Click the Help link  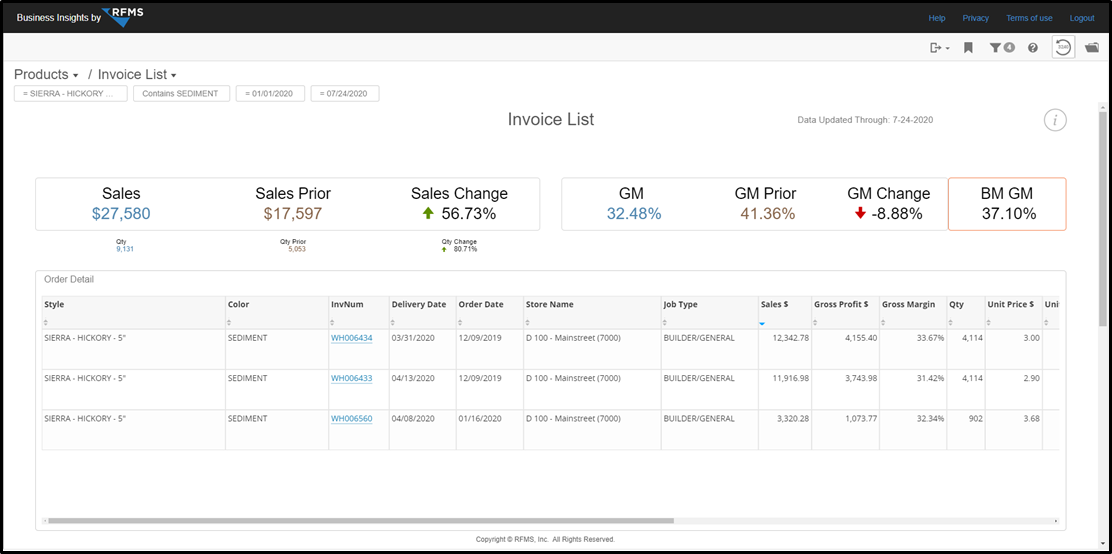coord(937,18)
